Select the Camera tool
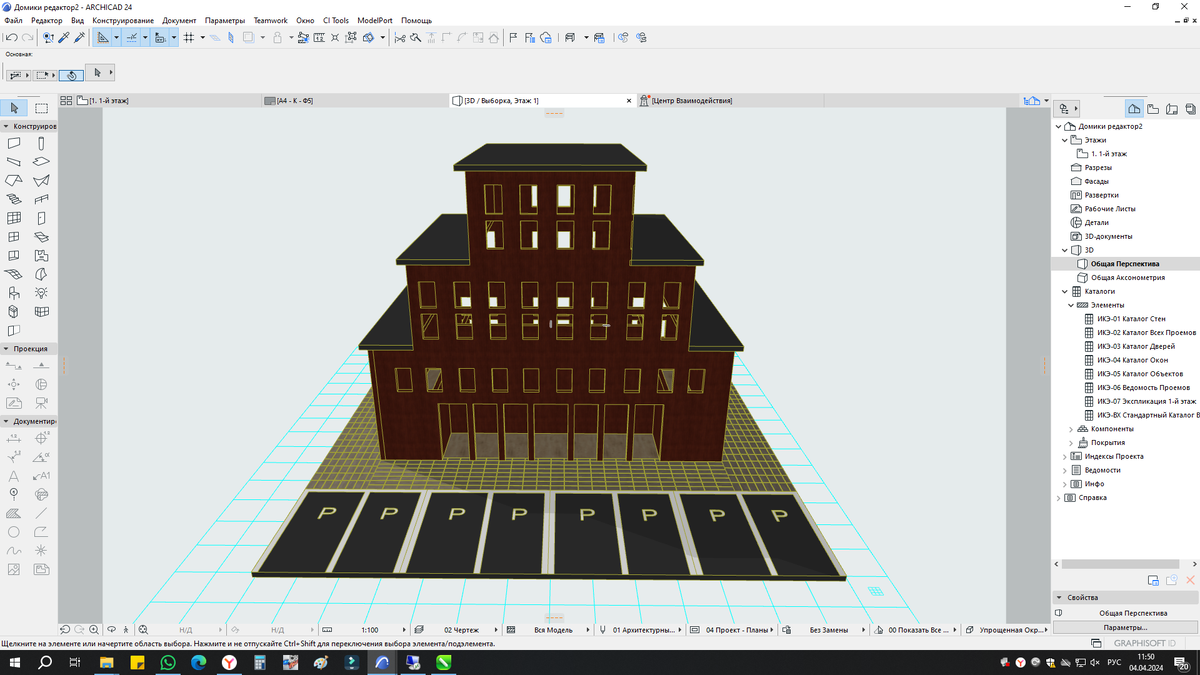This screenshot has height=675, width=1200. click(41, 403)
